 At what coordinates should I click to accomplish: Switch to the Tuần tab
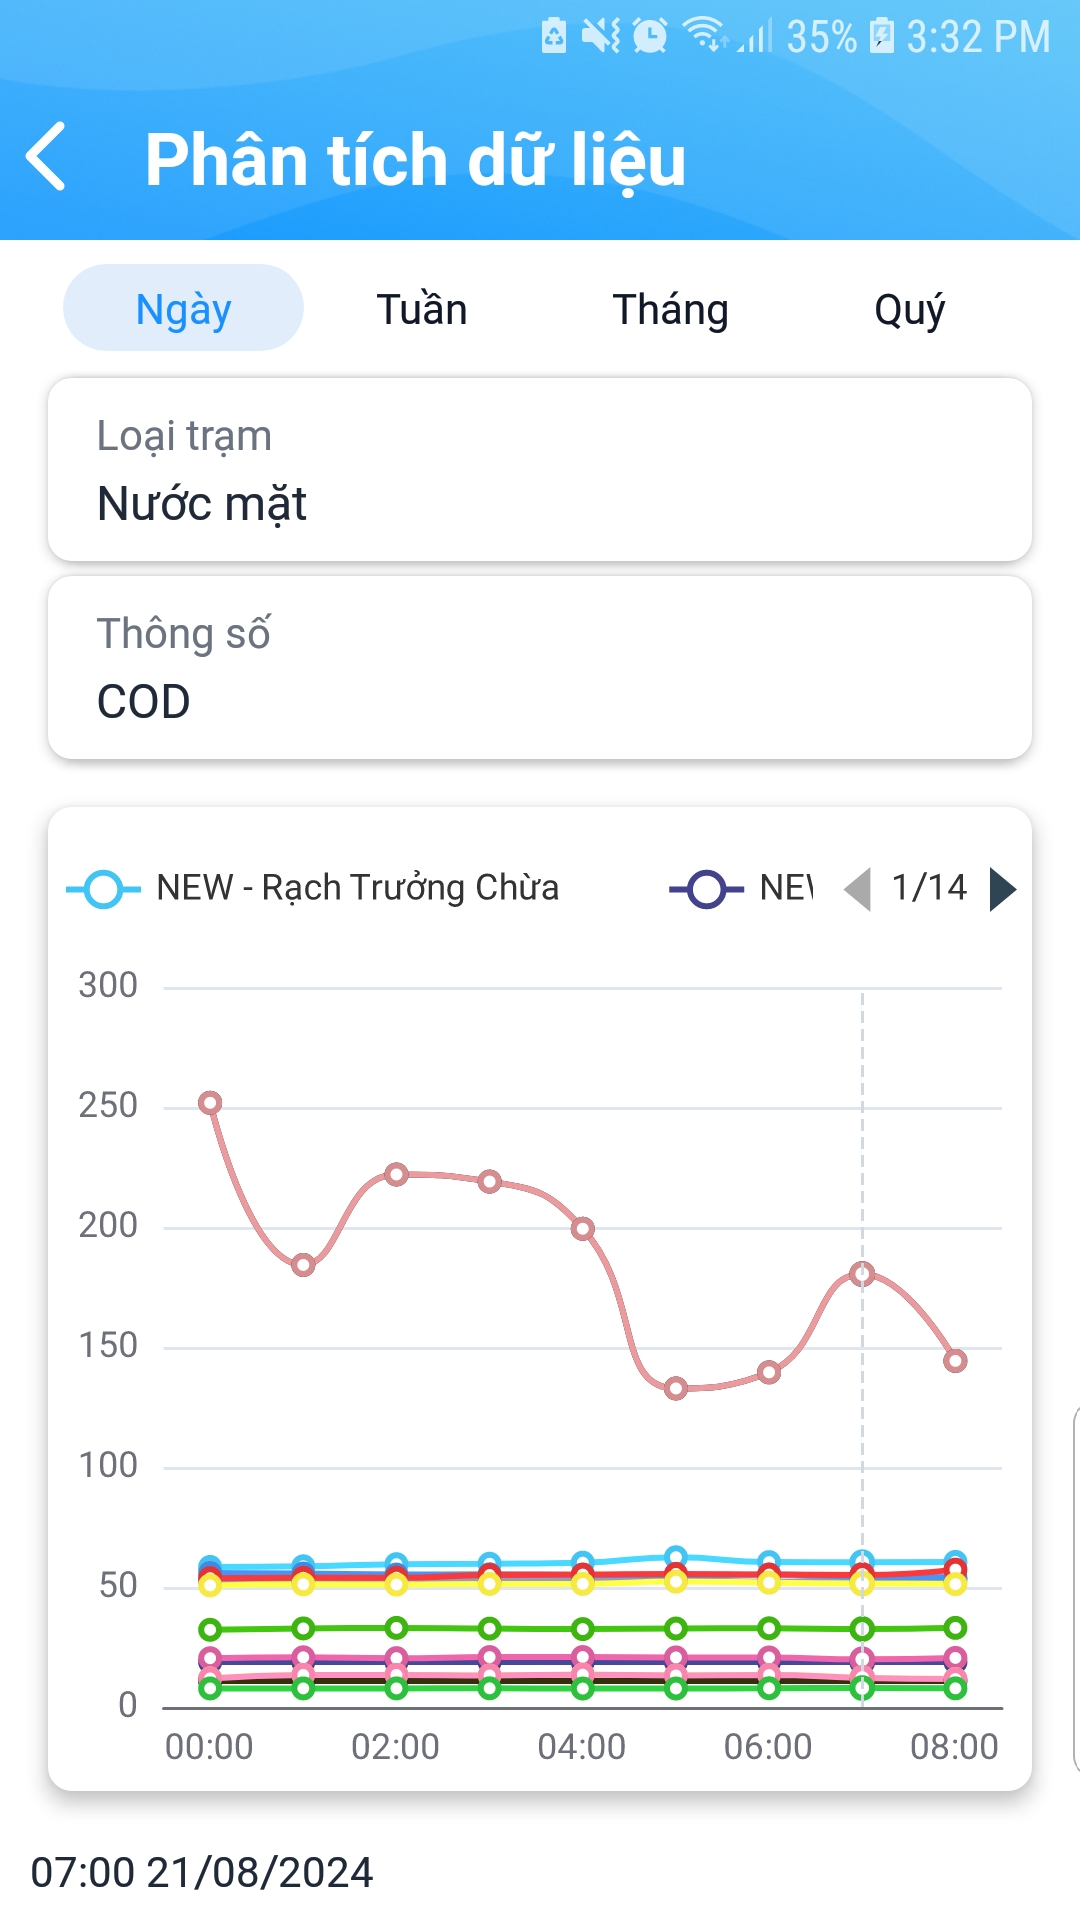422,309
